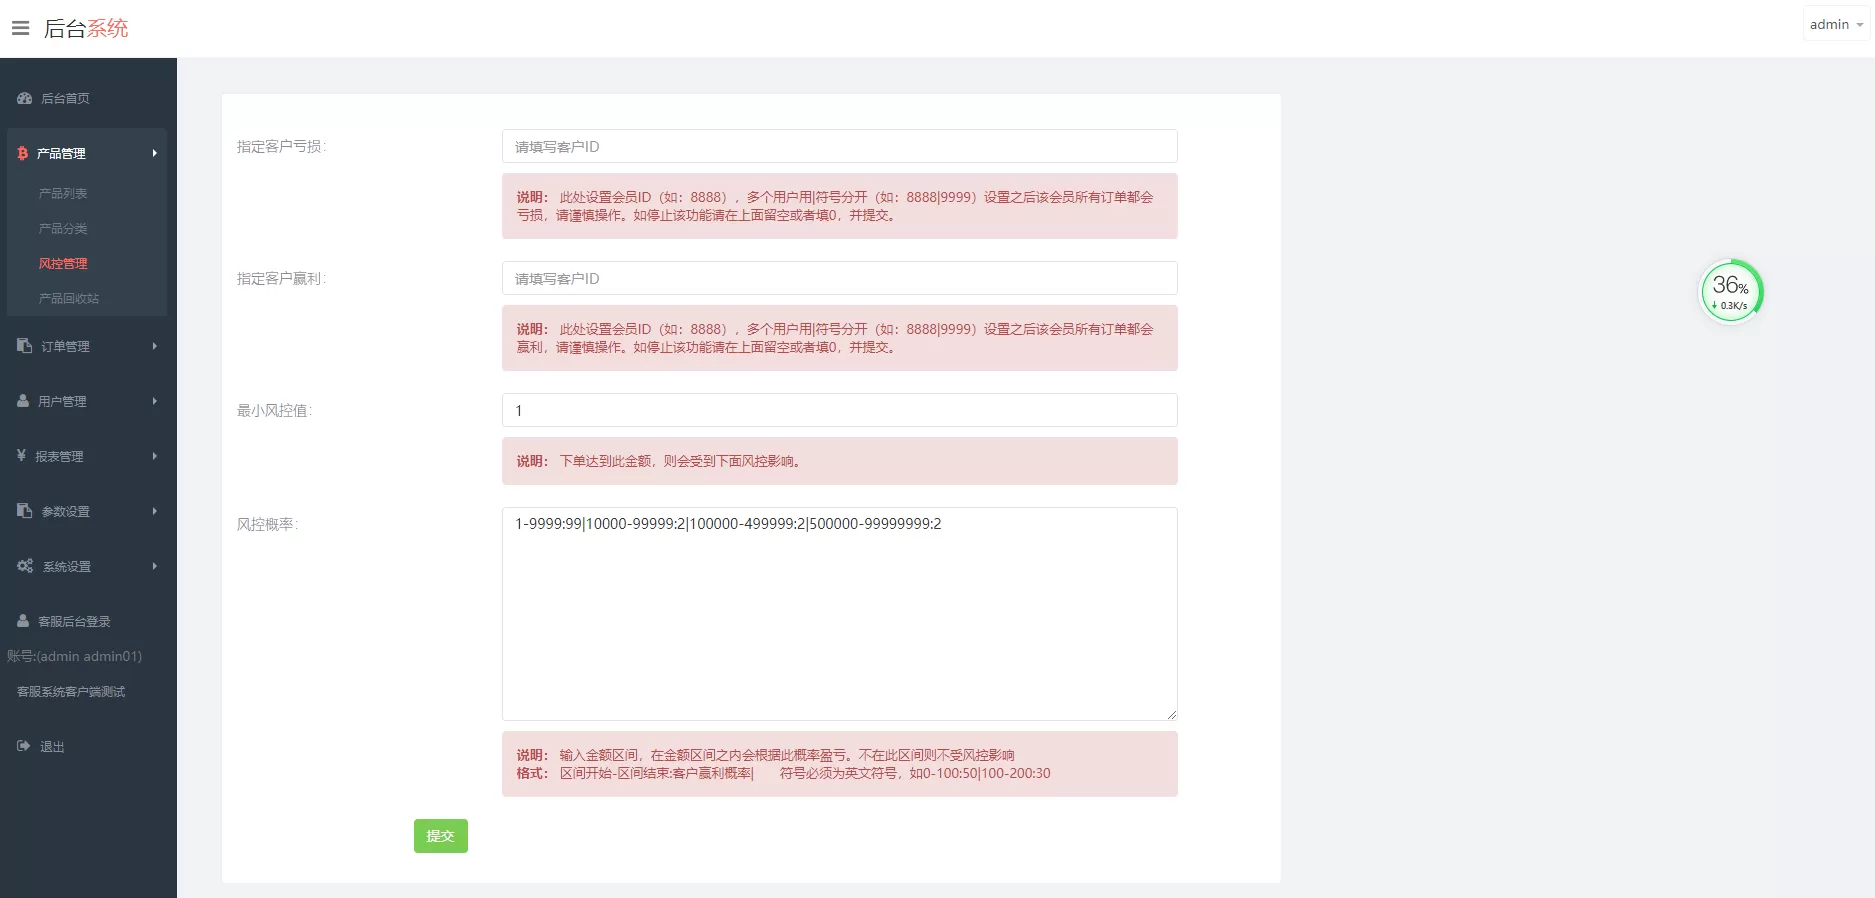Image resolution: width=1875 pixels, height=898 pixels.
Task: Click the icon beside 参数设置
Action: tap(25, 511)
